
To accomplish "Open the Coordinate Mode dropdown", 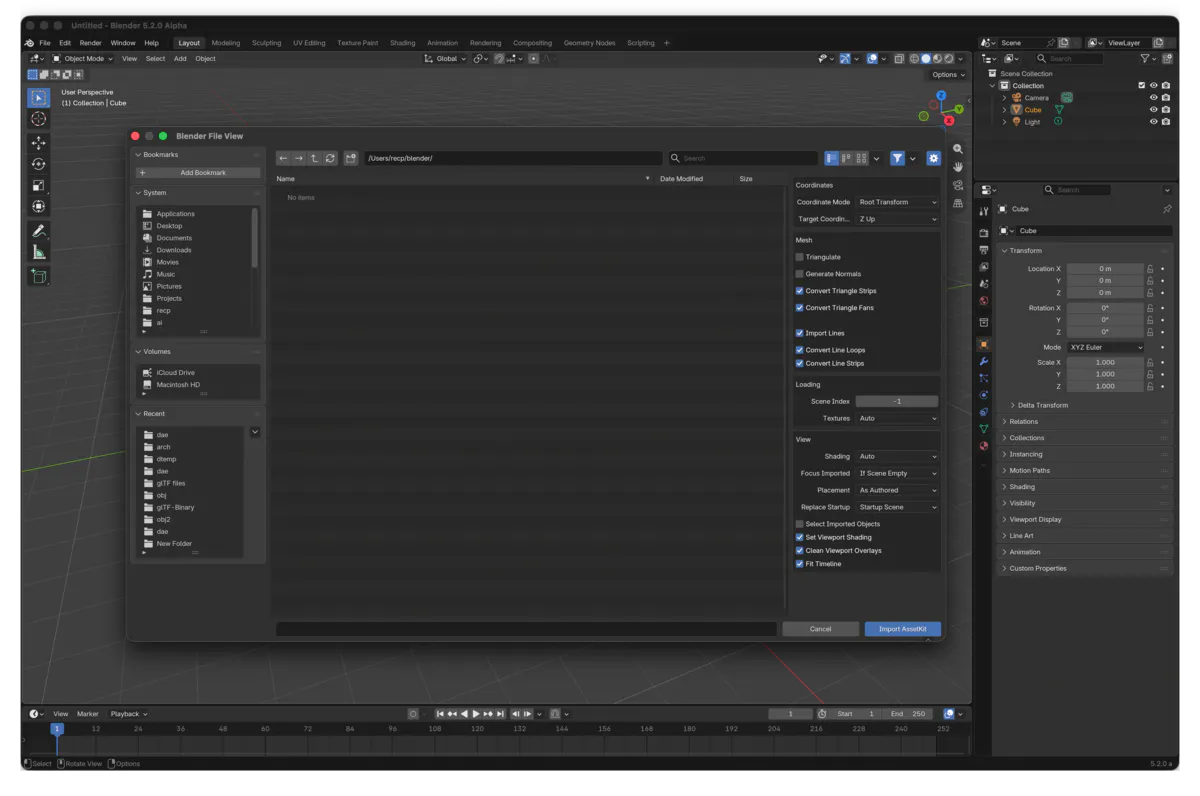I will click(x=897, y=202).
